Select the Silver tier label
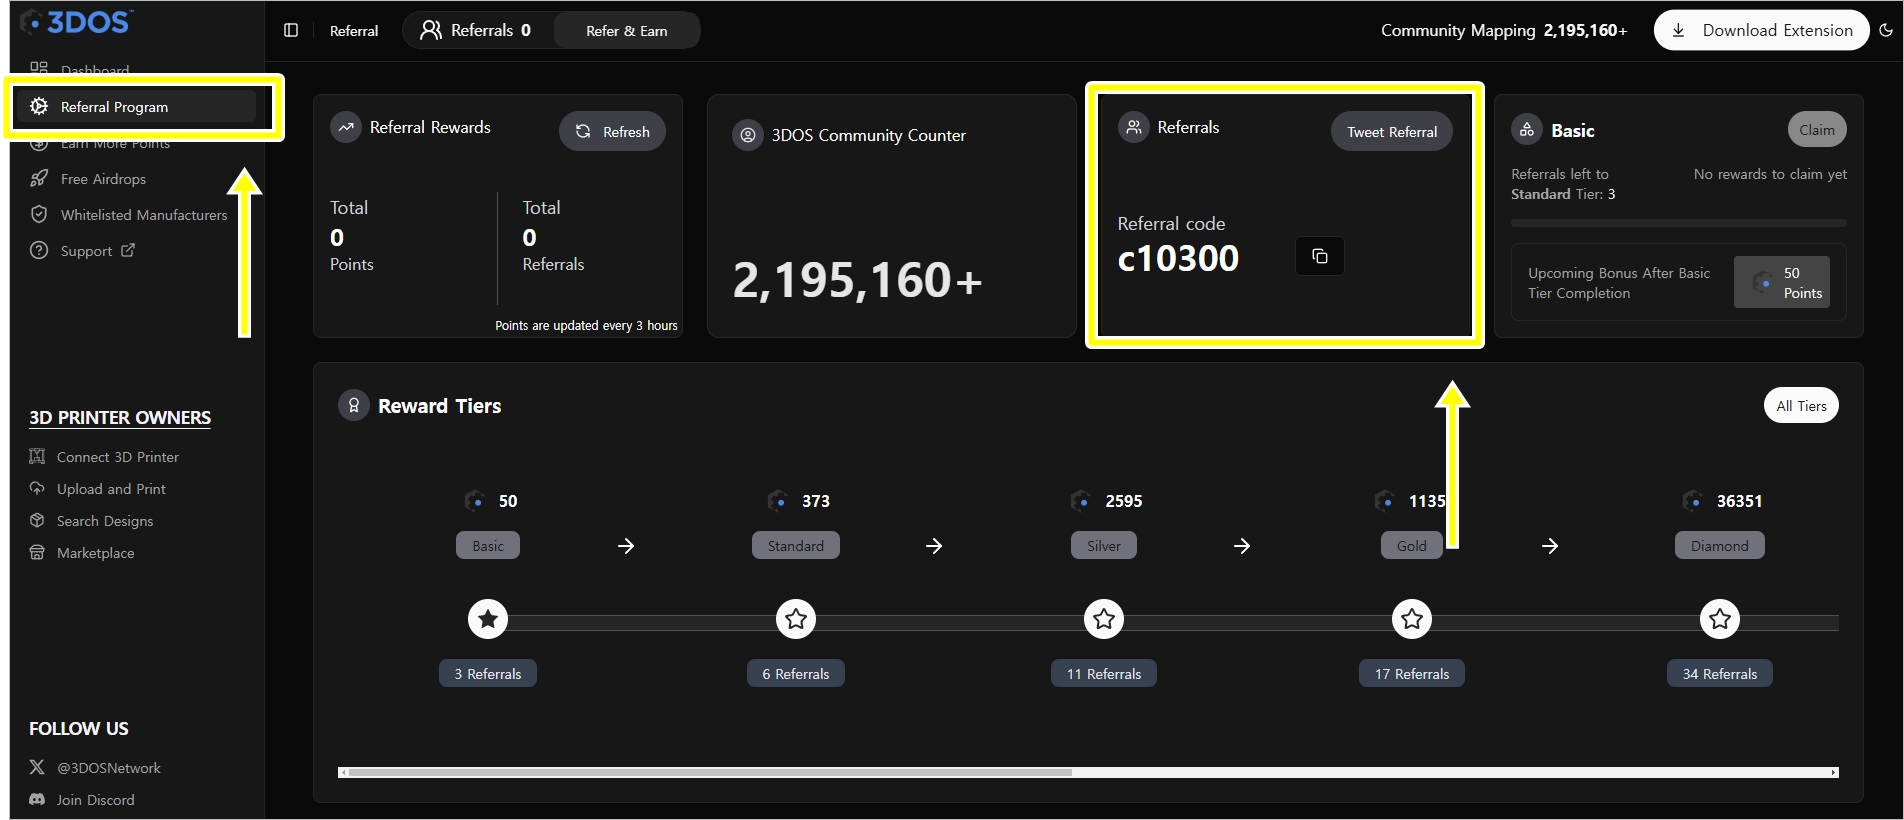Image resolution: width=1904 pixels, height=820 pixels. [x=1104, y=545]
